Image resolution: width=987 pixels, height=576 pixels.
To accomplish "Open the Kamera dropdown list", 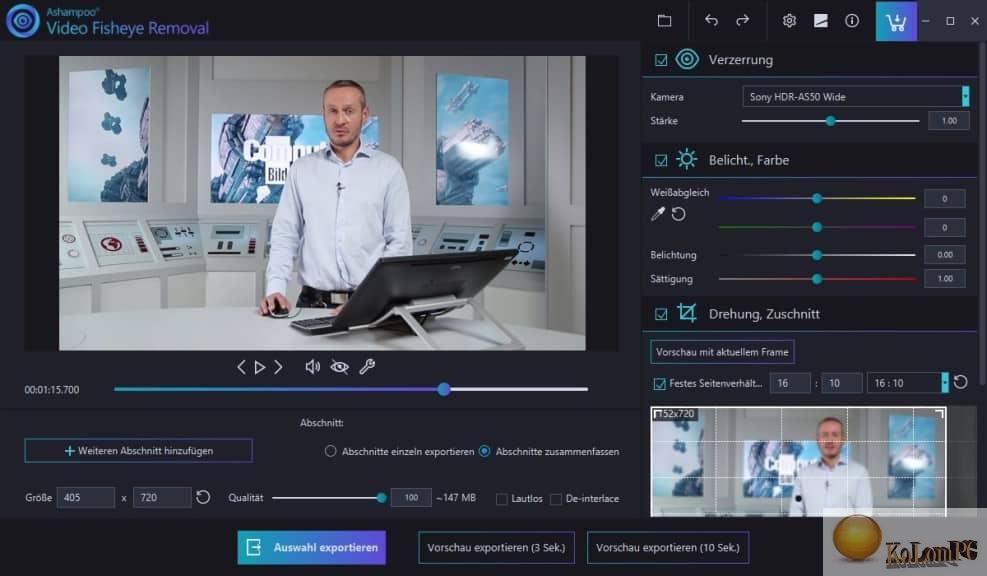I will pyautogui.click(x=856, y=96).
